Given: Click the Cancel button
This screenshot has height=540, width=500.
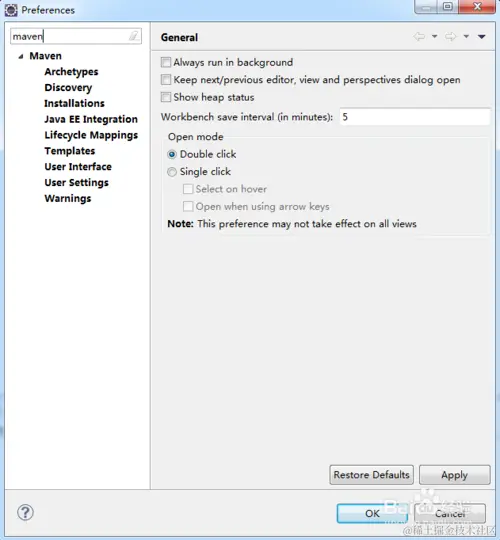Looking at the screenshot, I should coord(450,513).
